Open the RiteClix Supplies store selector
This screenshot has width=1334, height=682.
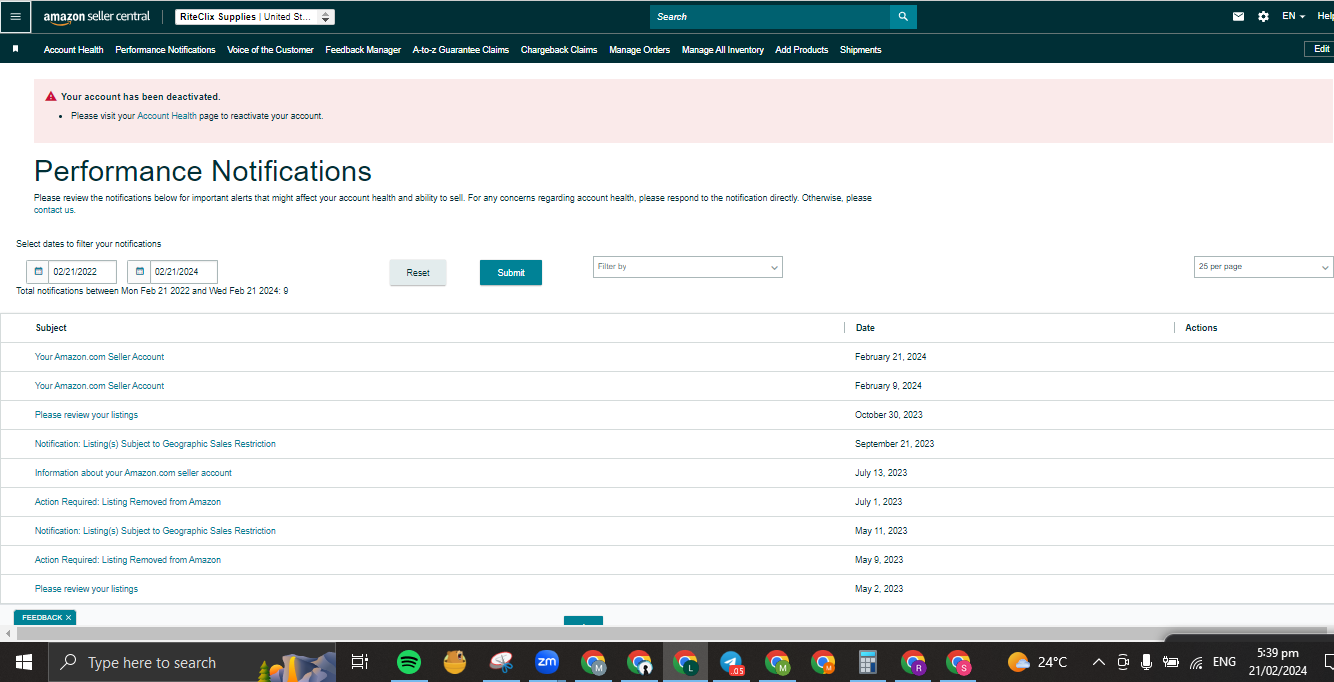tap(255, 17)
